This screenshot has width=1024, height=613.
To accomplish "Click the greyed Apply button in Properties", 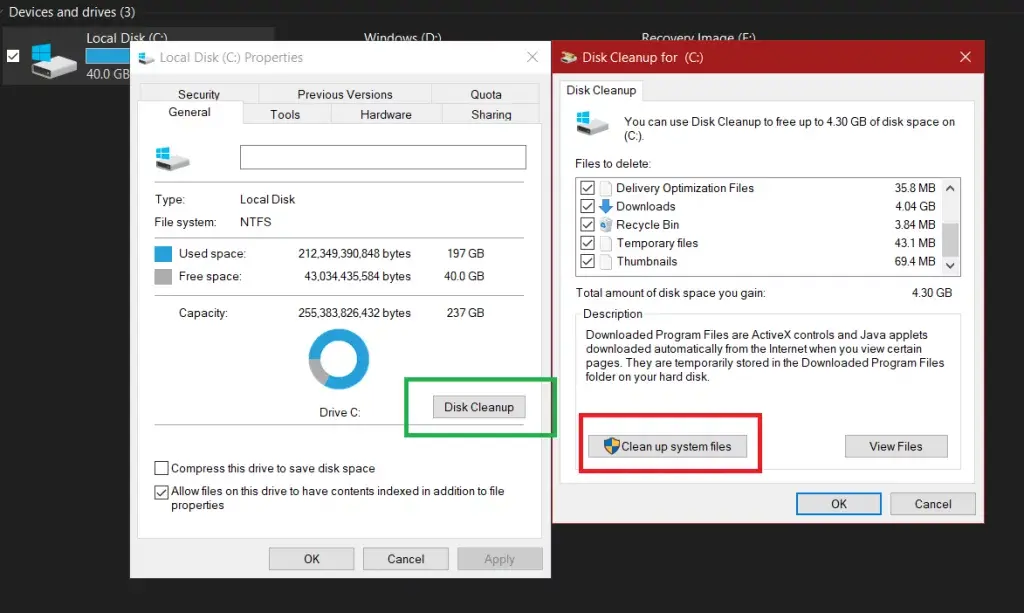I will 500,559.
